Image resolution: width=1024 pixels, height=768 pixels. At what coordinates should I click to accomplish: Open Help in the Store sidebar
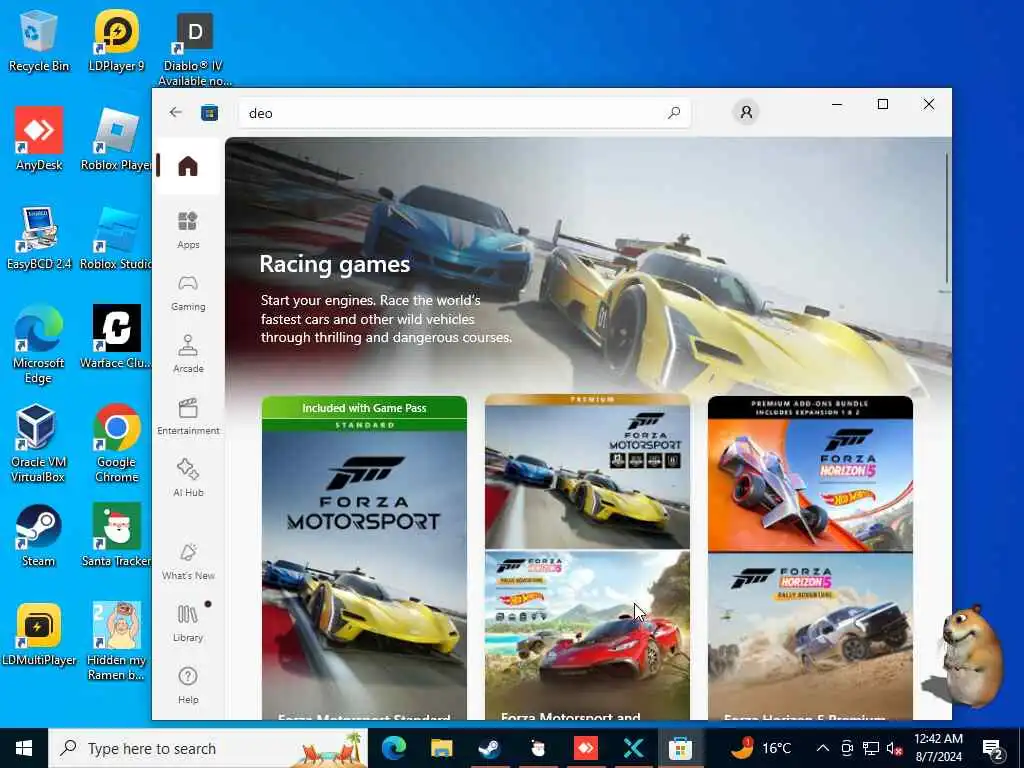188,685
